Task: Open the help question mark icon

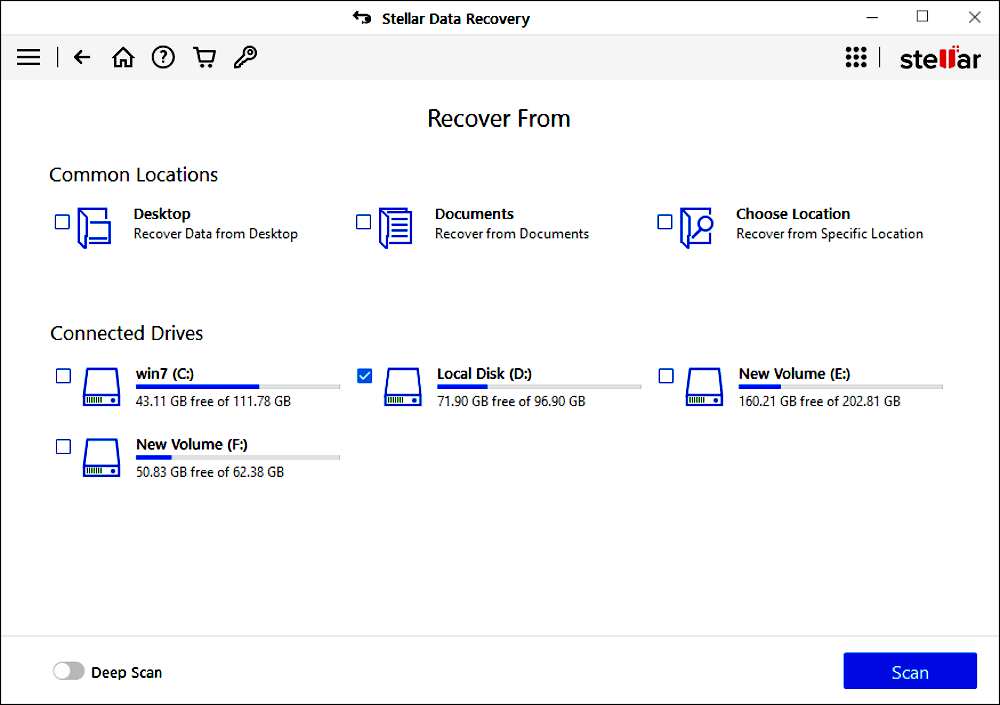Action: [163, 58]
